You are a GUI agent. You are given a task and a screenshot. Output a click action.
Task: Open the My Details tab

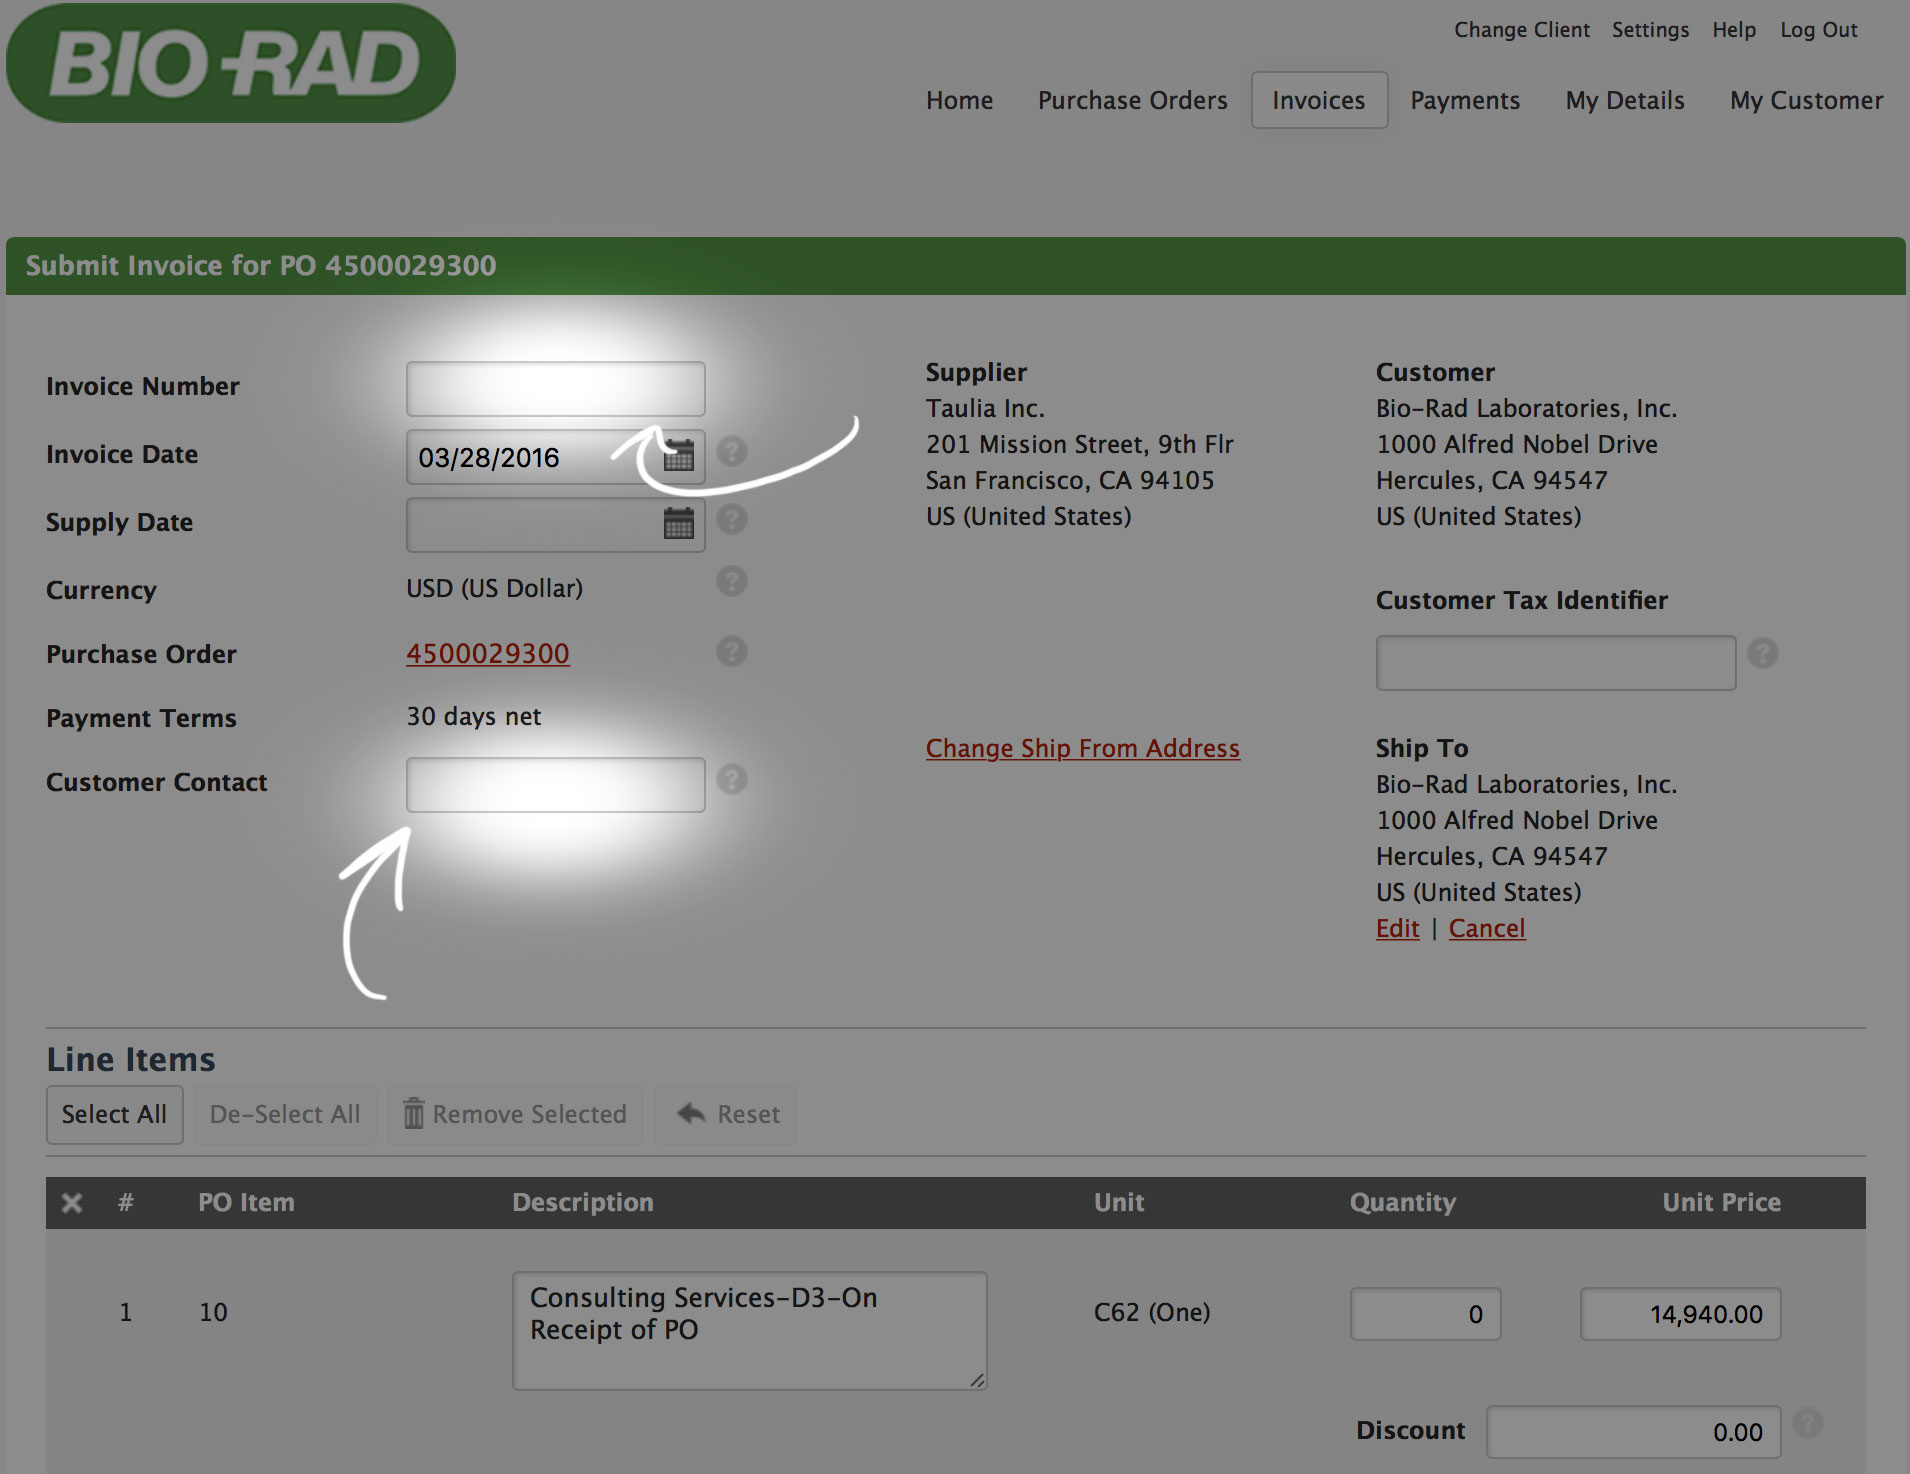point(1625,100)
